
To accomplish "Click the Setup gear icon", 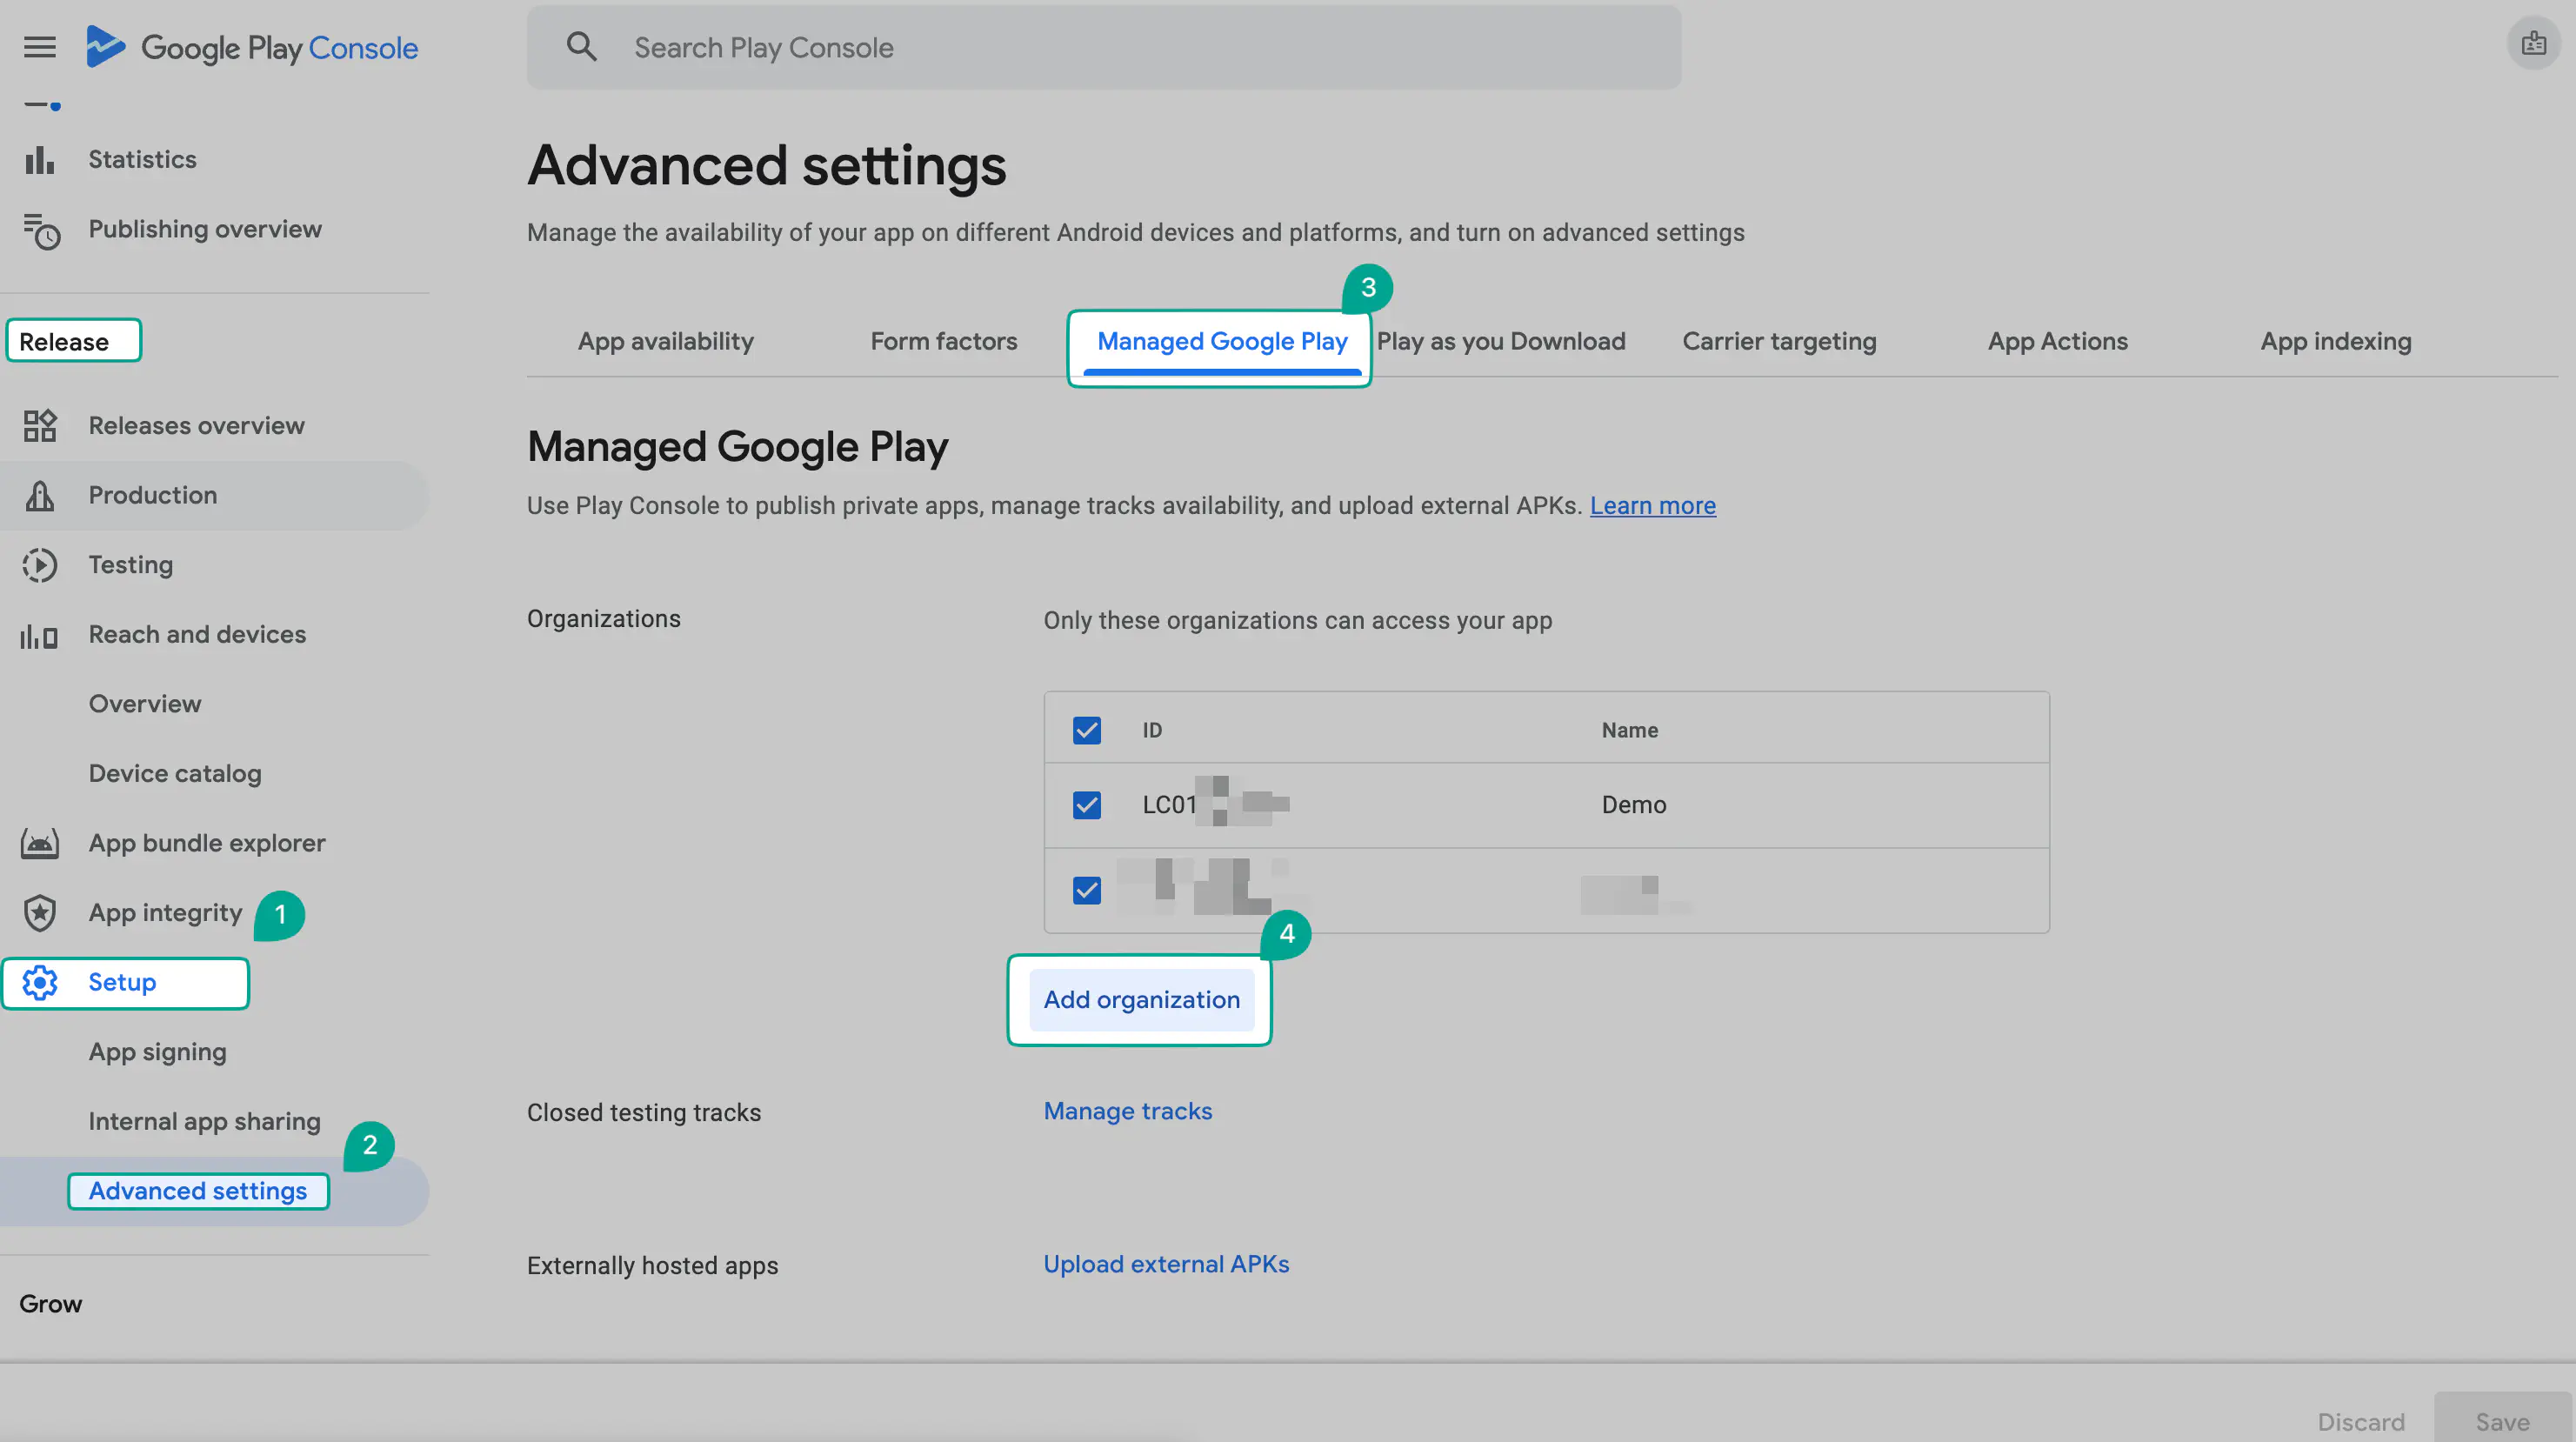I will pyautogui.click(x=40, y=983).
